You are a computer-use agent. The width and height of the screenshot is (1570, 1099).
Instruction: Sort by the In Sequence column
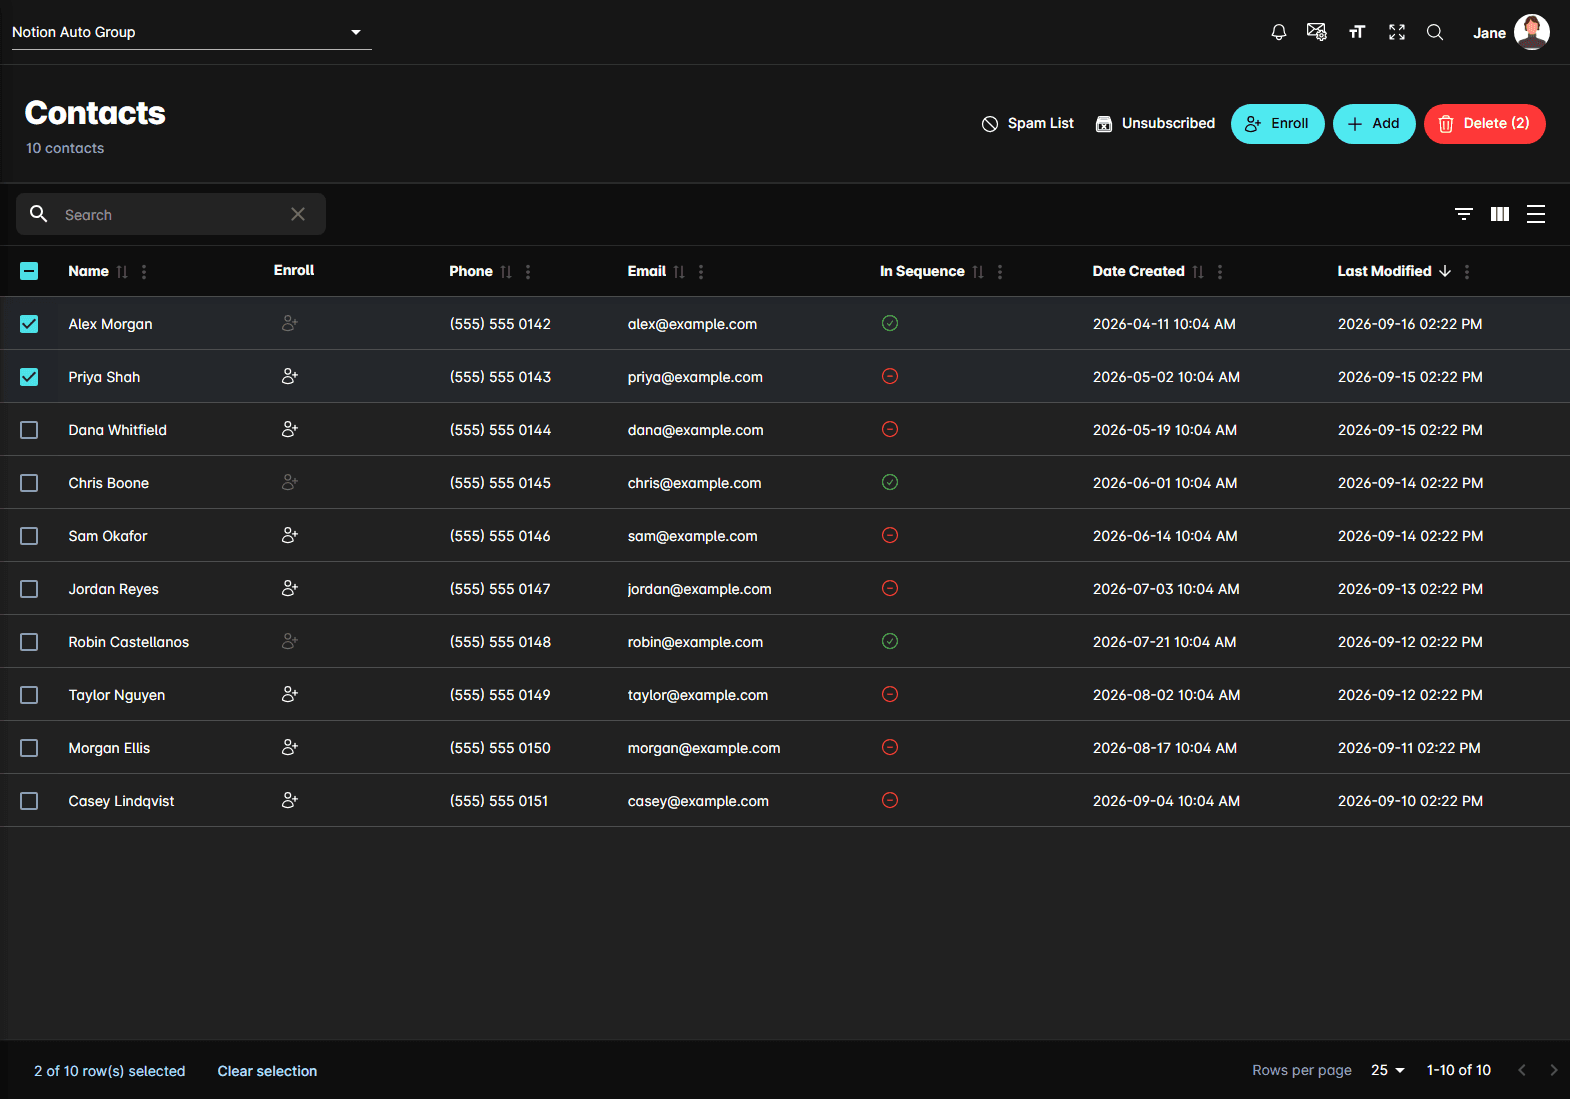point(978,272)
